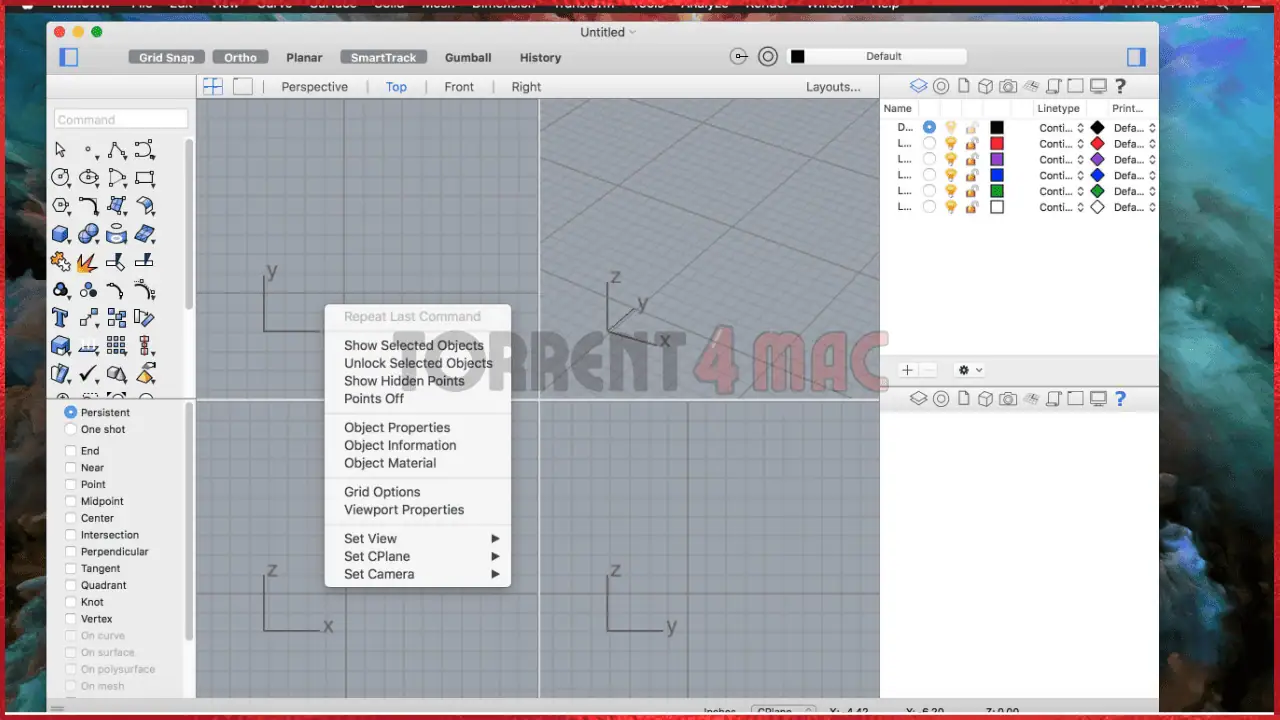
Task: Select the Circle drawing tool
Action: pyautogui.click(x=60, y=177)
